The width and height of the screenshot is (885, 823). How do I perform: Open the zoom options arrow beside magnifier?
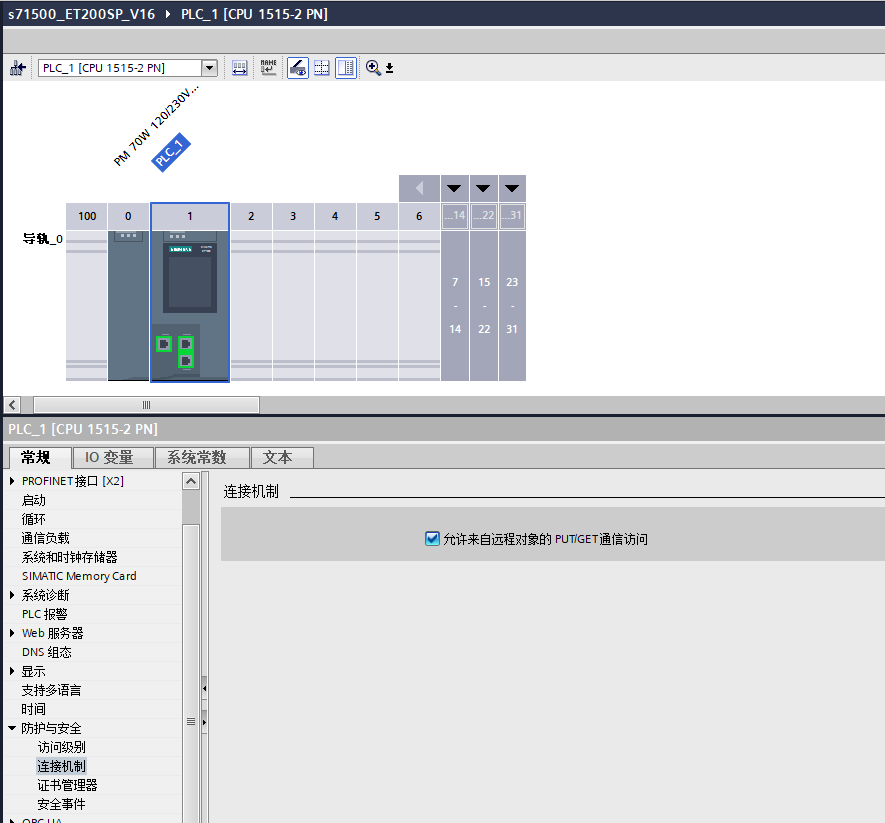[389, 69]
